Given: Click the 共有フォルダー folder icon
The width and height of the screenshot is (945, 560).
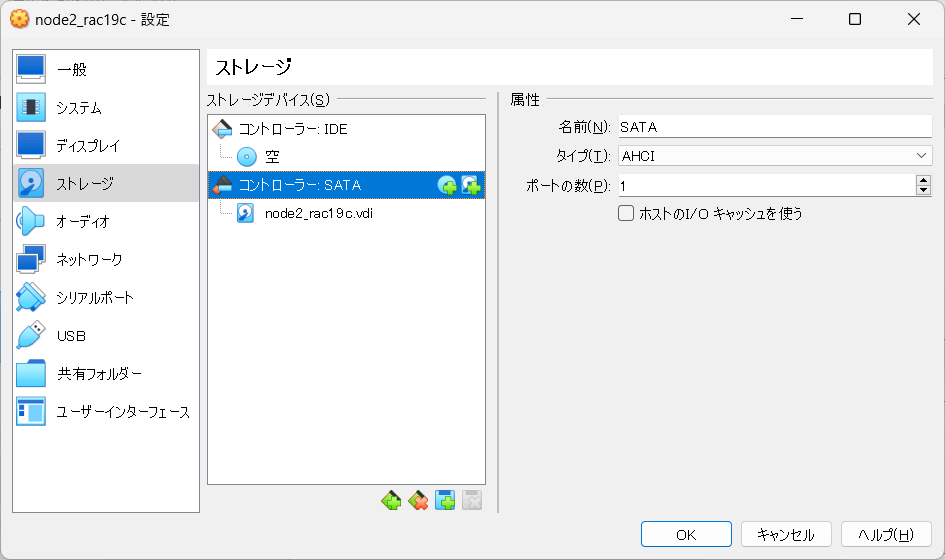Looking at the screenshot, I should [x=31, y=373].
